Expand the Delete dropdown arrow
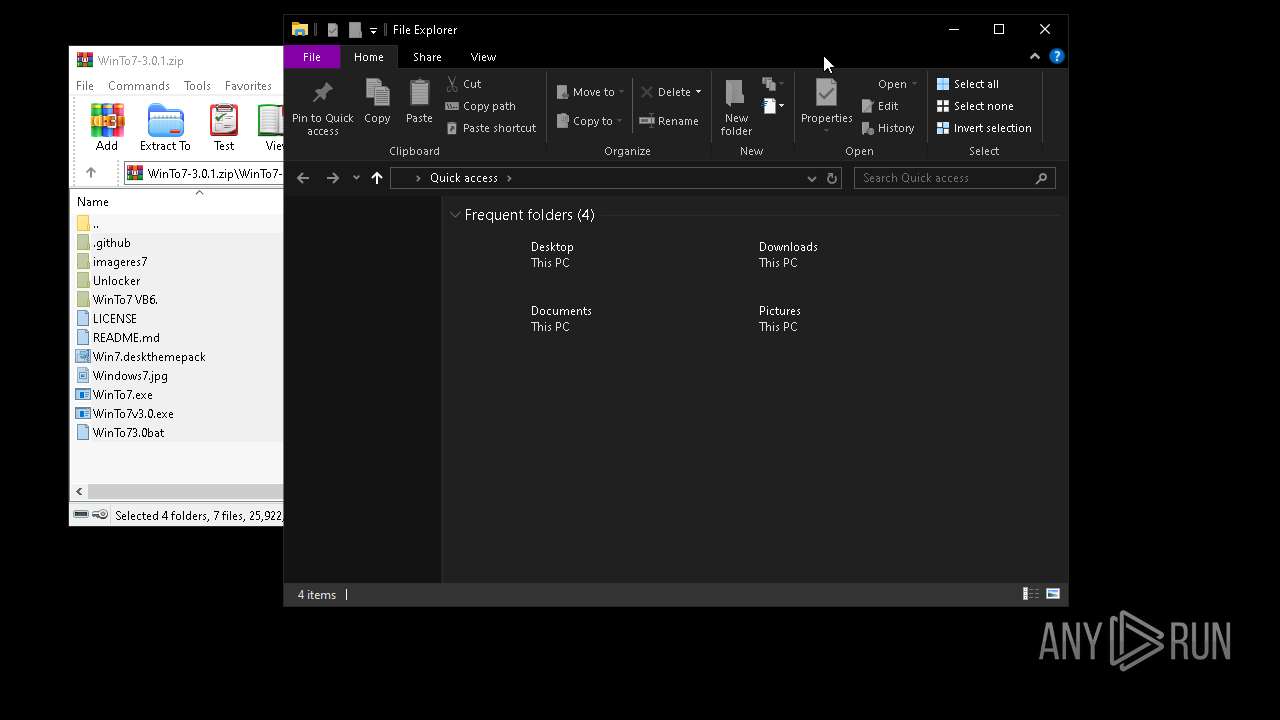This screenshot has height=720, width=1280. [x=698, y=92]
